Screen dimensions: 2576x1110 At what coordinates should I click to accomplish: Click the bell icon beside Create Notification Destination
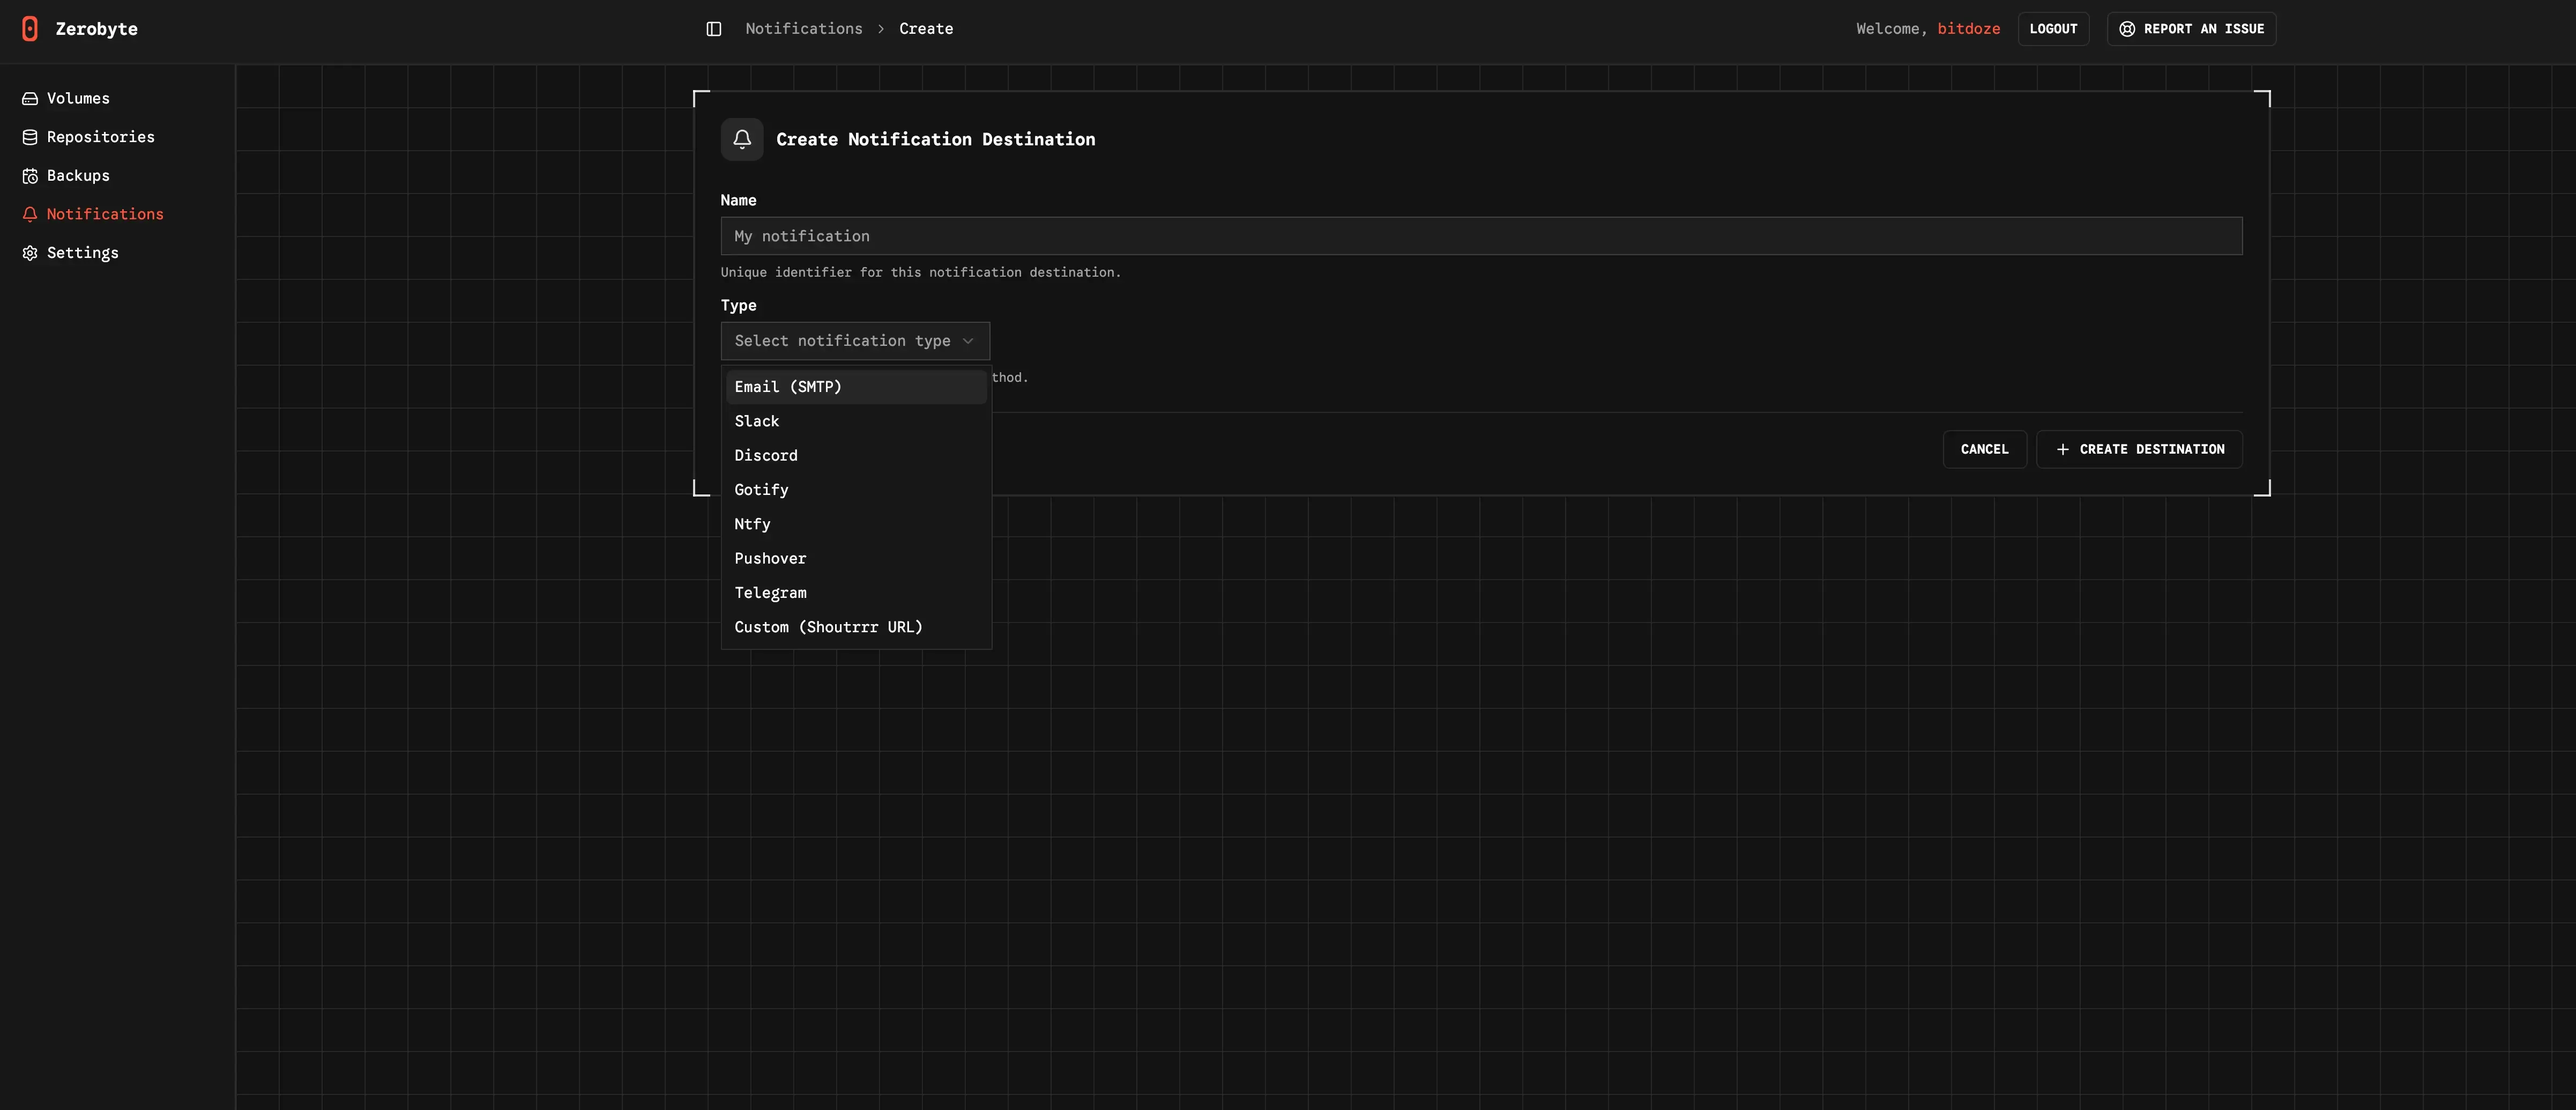tap(742, 139)
